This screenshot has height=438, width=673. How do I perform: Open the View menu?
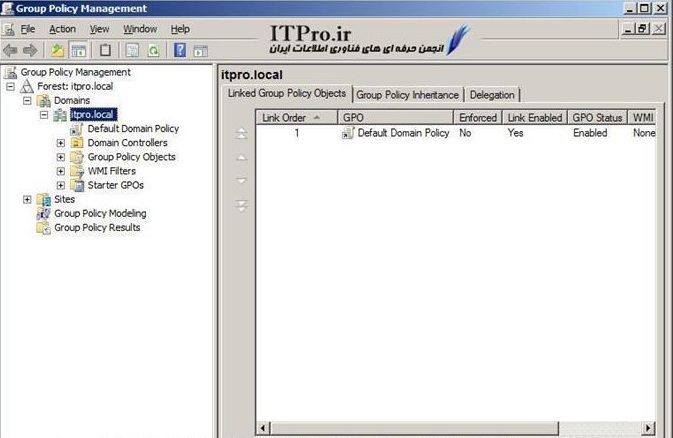pos(99,30)
